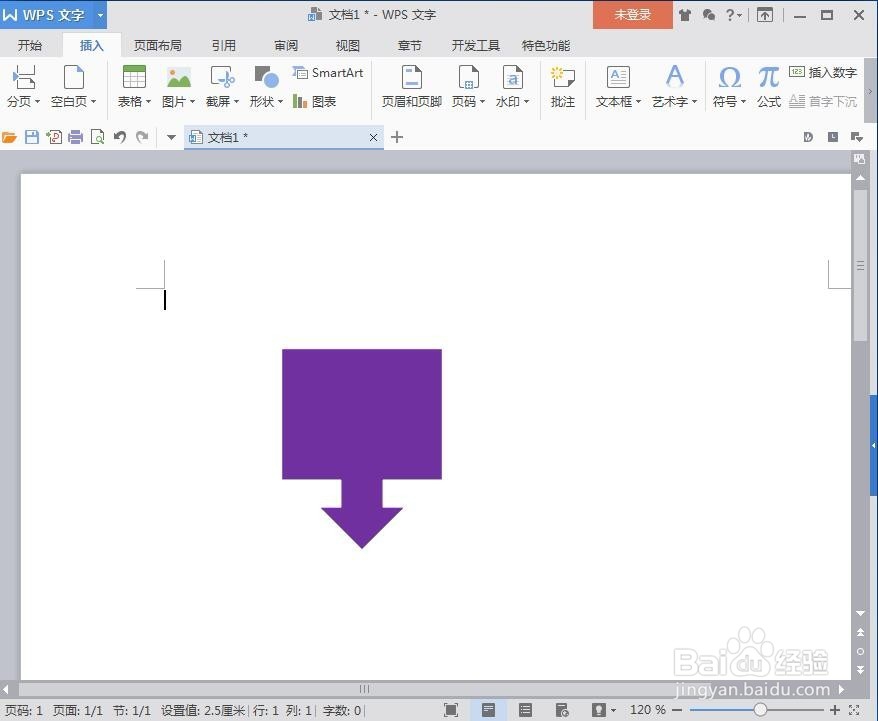The image size is (878, 721).
Task: Switch to the 引用 tab
Action: coord(223,45)
